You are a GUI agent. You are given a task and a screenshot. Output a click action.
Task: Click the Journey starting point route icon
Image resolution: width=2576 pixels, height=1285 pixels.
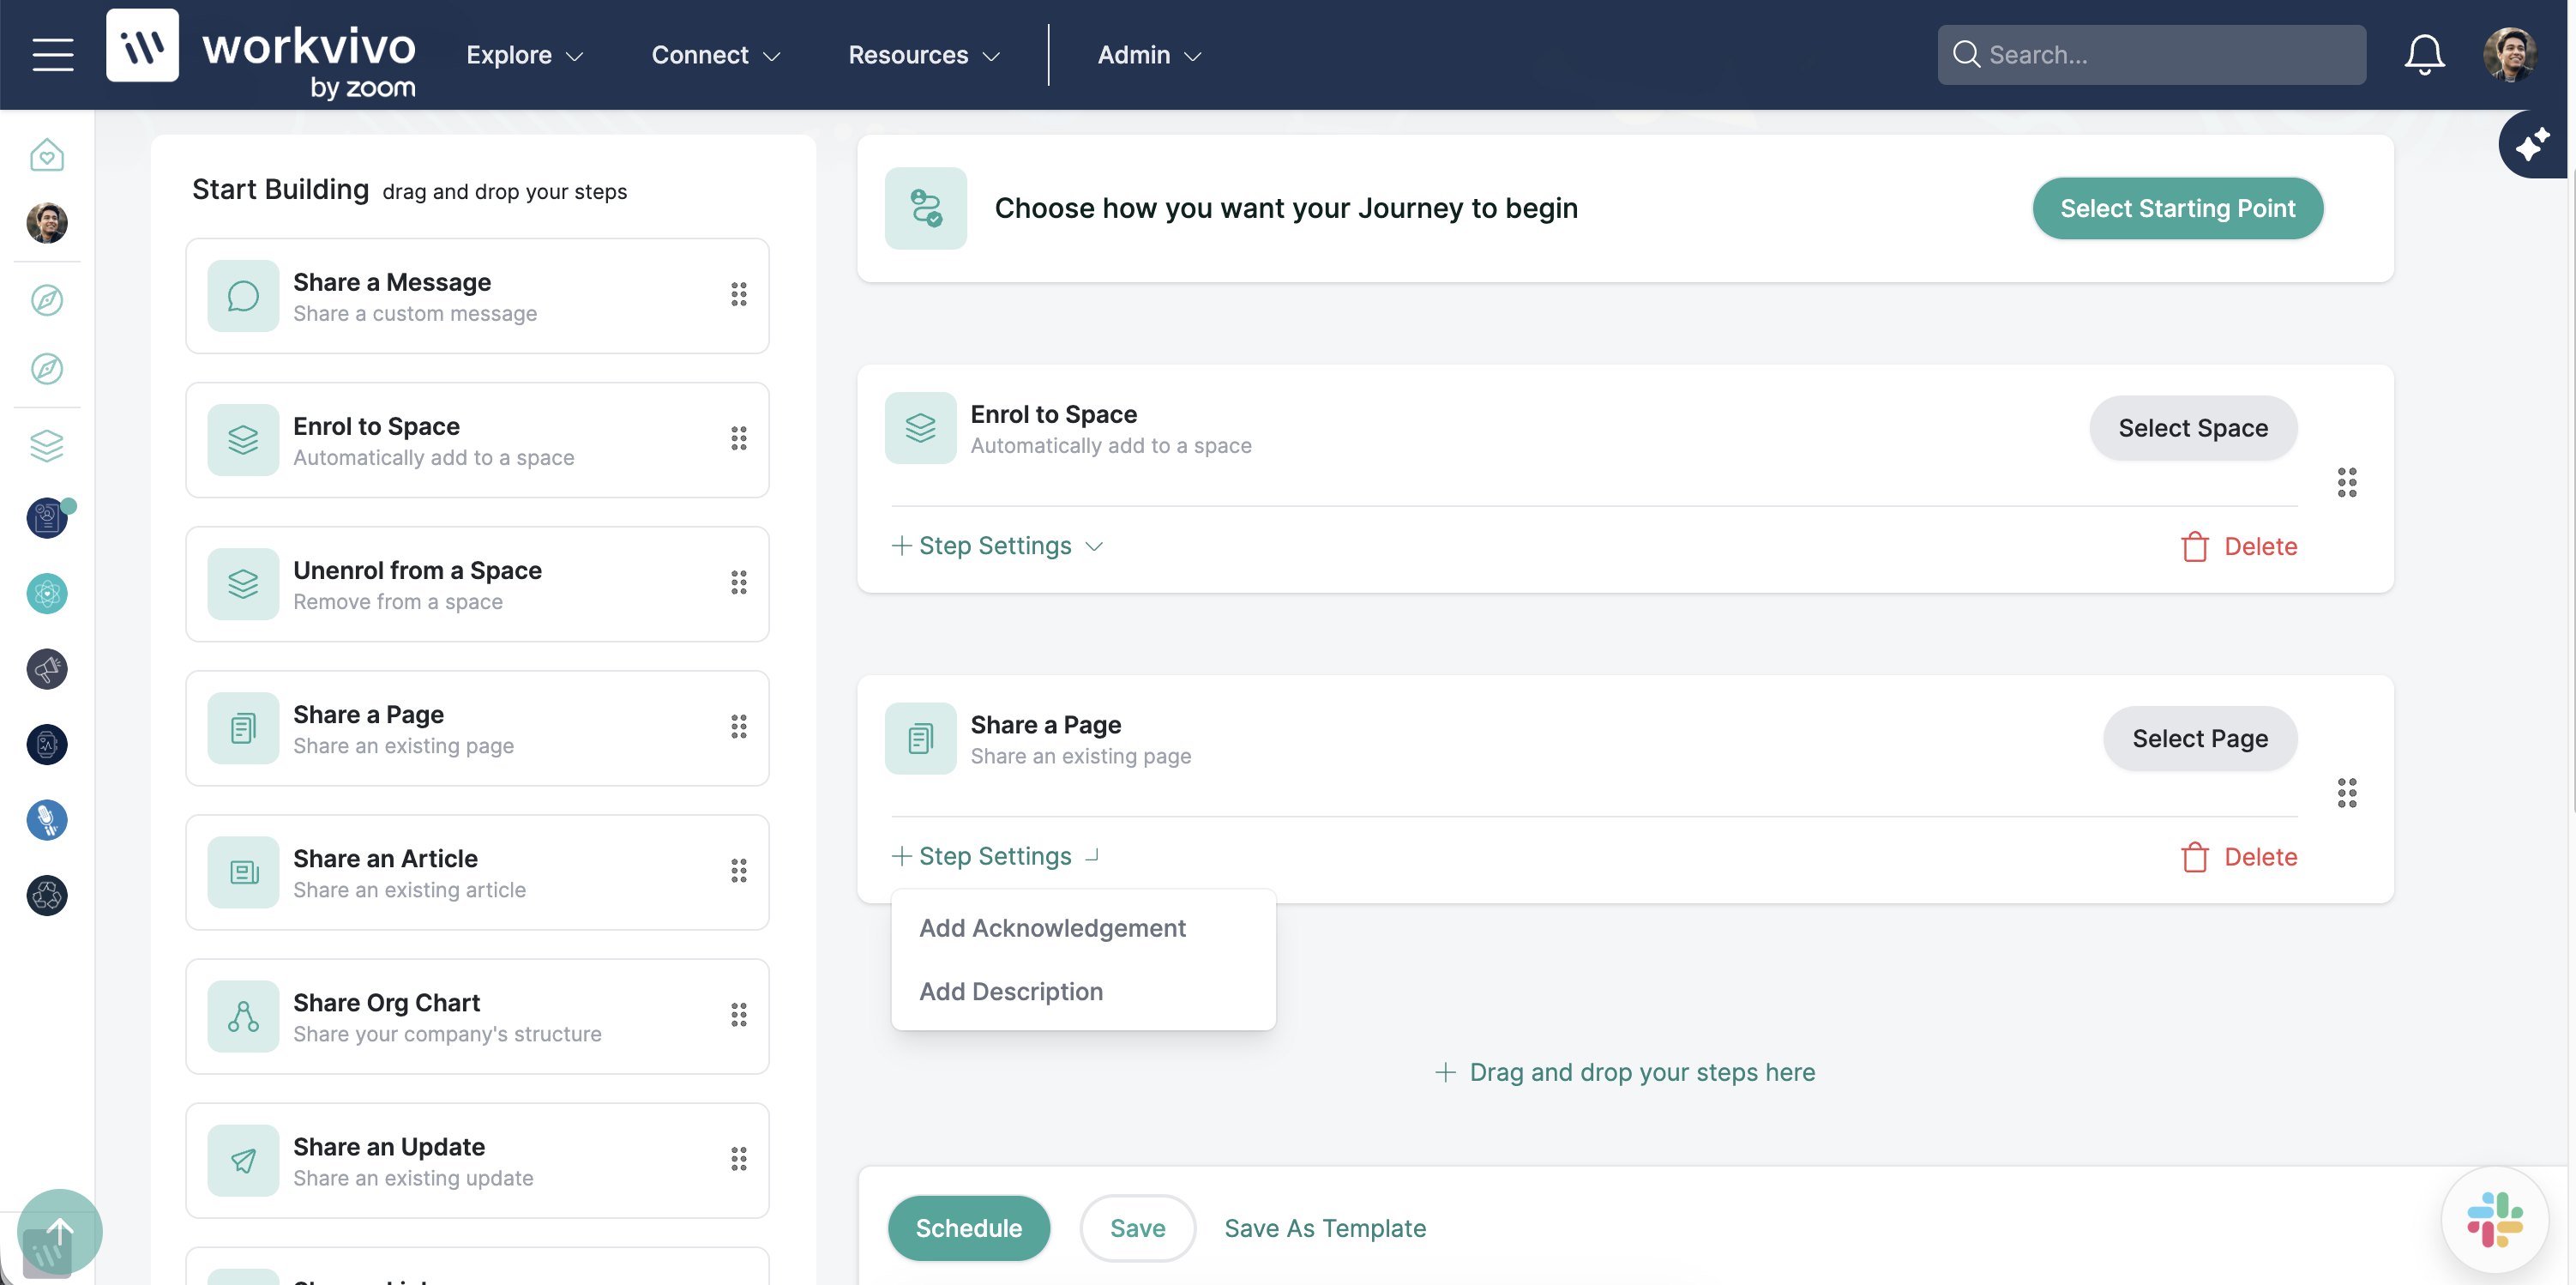(926, 208)
